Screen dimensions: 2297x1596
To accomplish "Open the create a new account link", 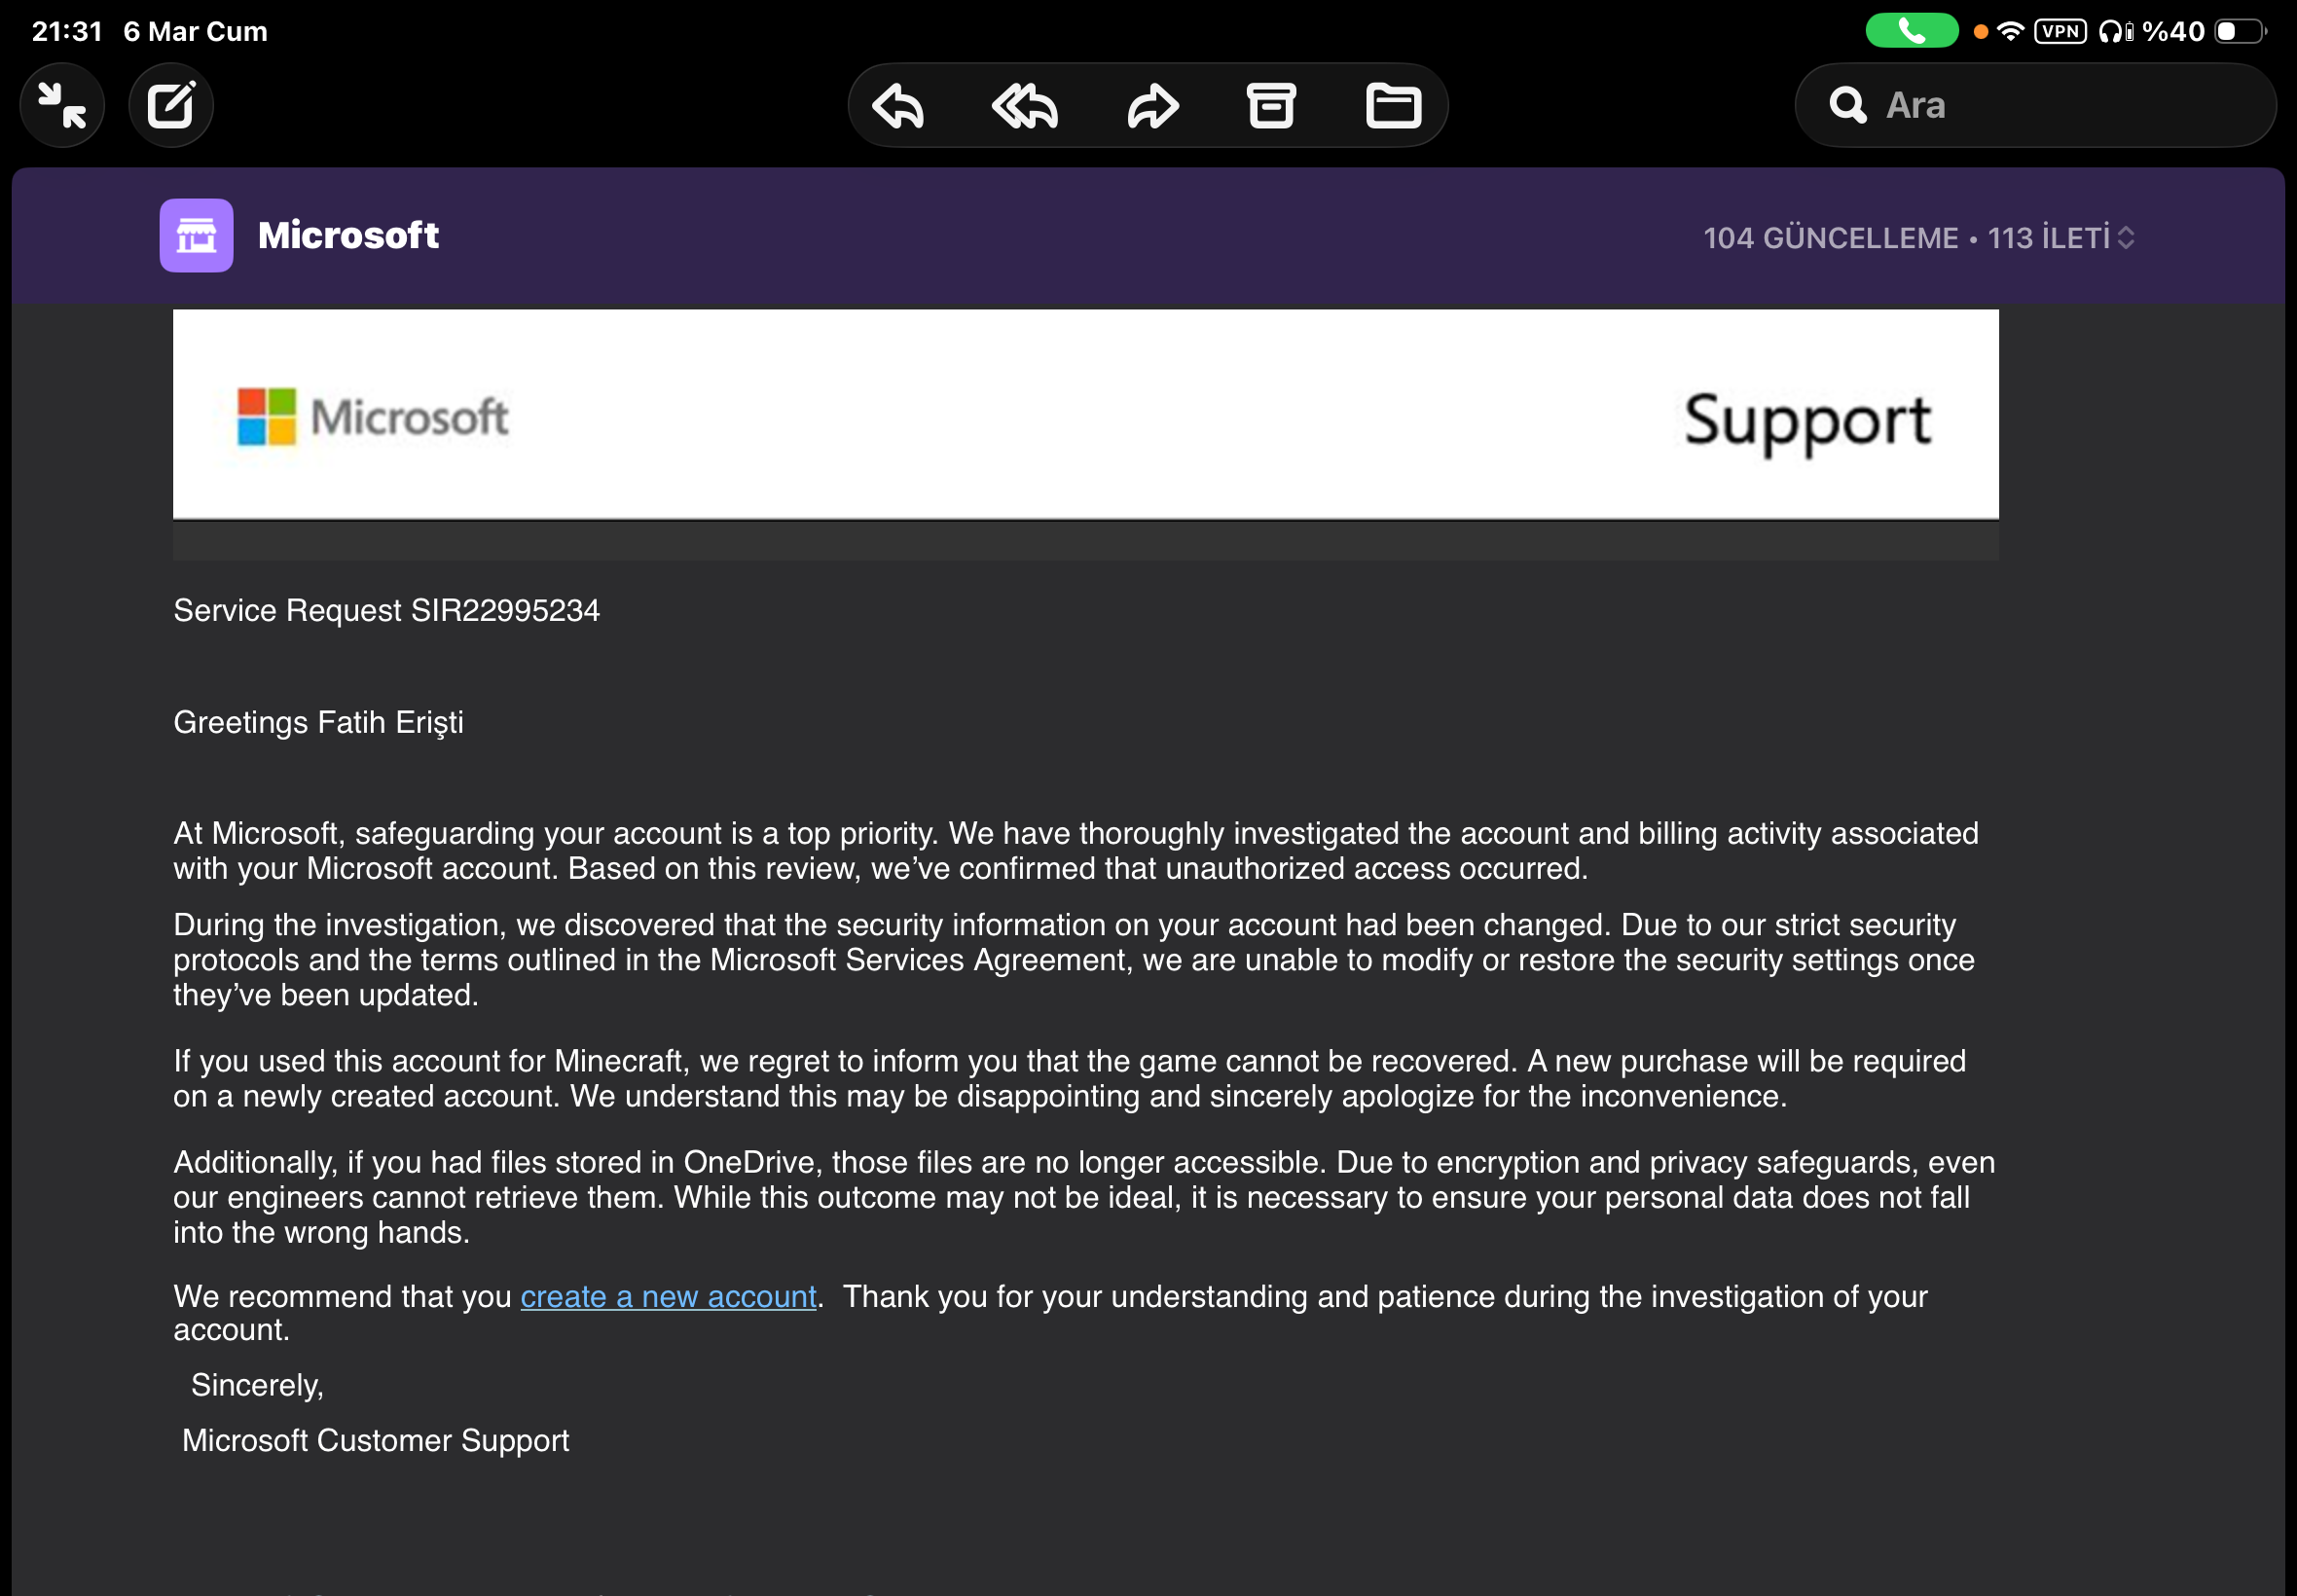I will click(x=668, y=1296).
